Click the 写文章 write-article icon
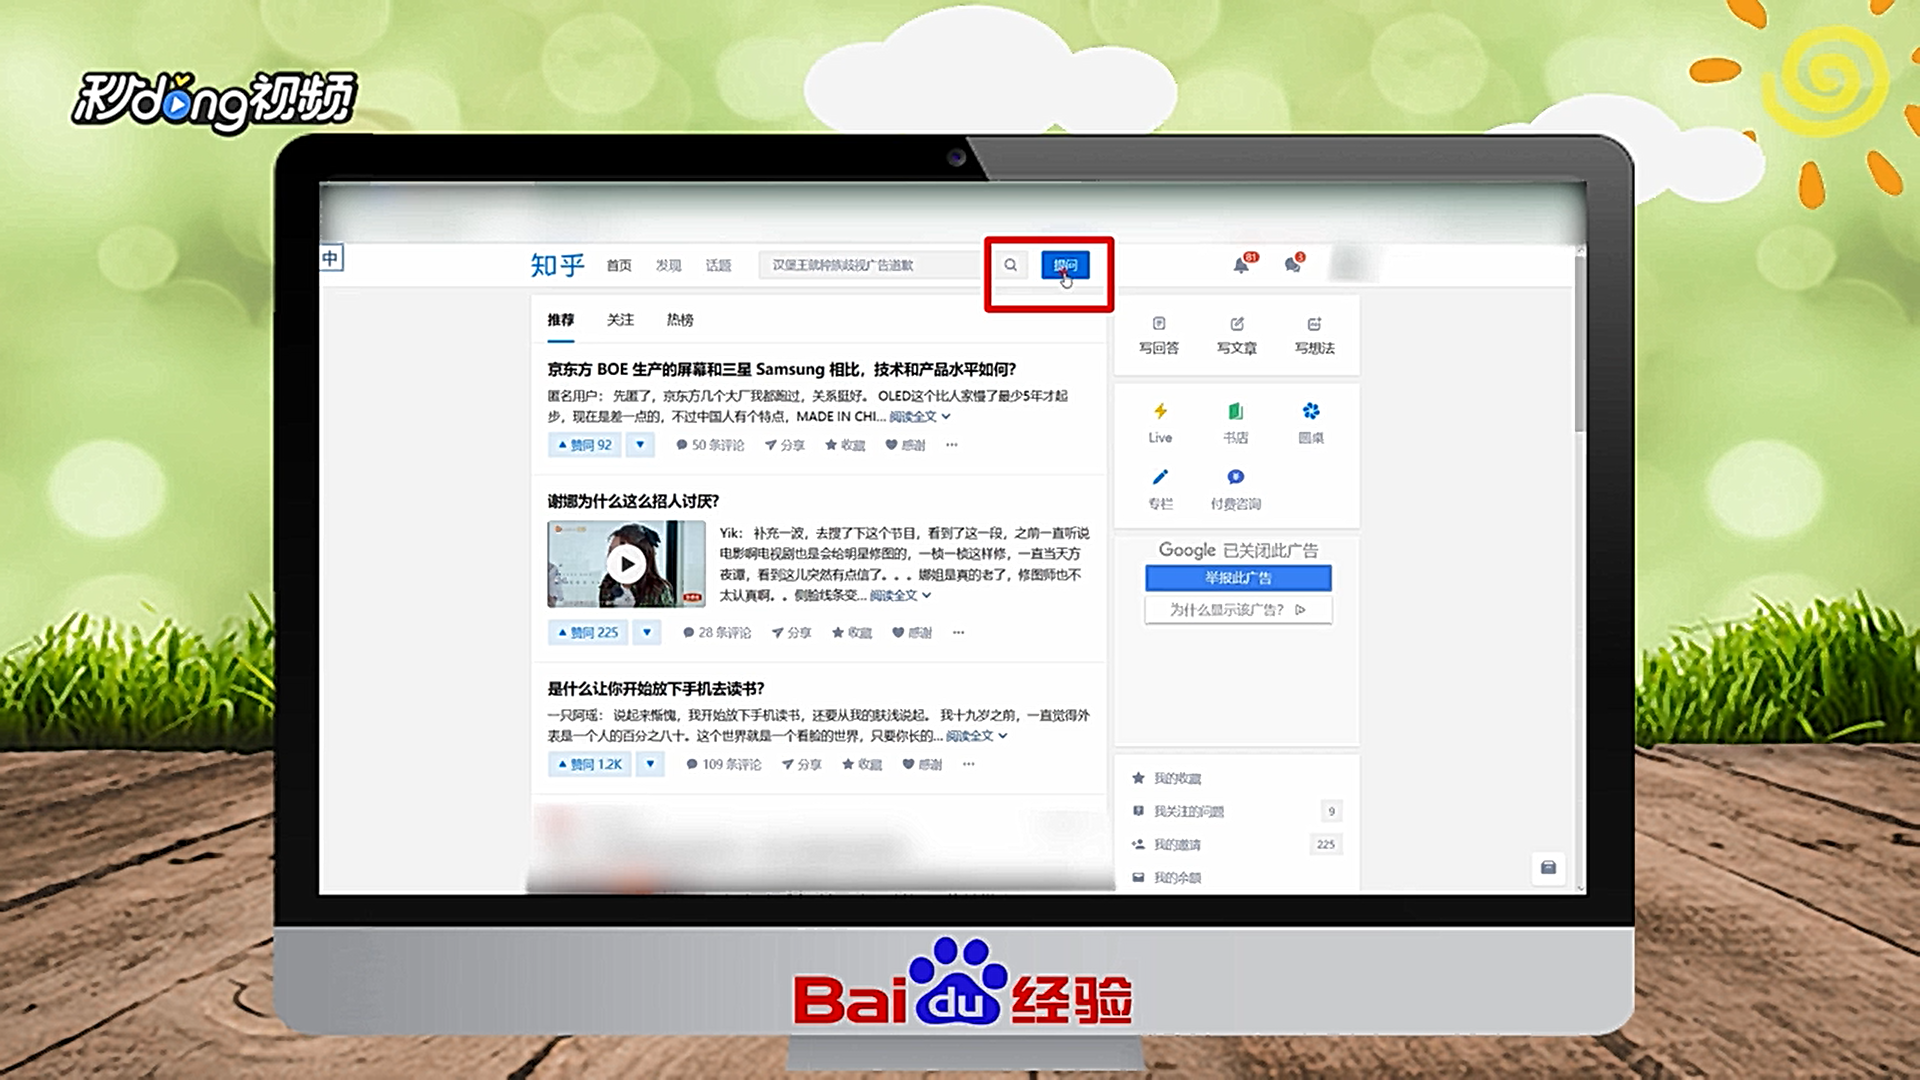Viewport: 1920px width, 1080px height. click(1237, 324)
